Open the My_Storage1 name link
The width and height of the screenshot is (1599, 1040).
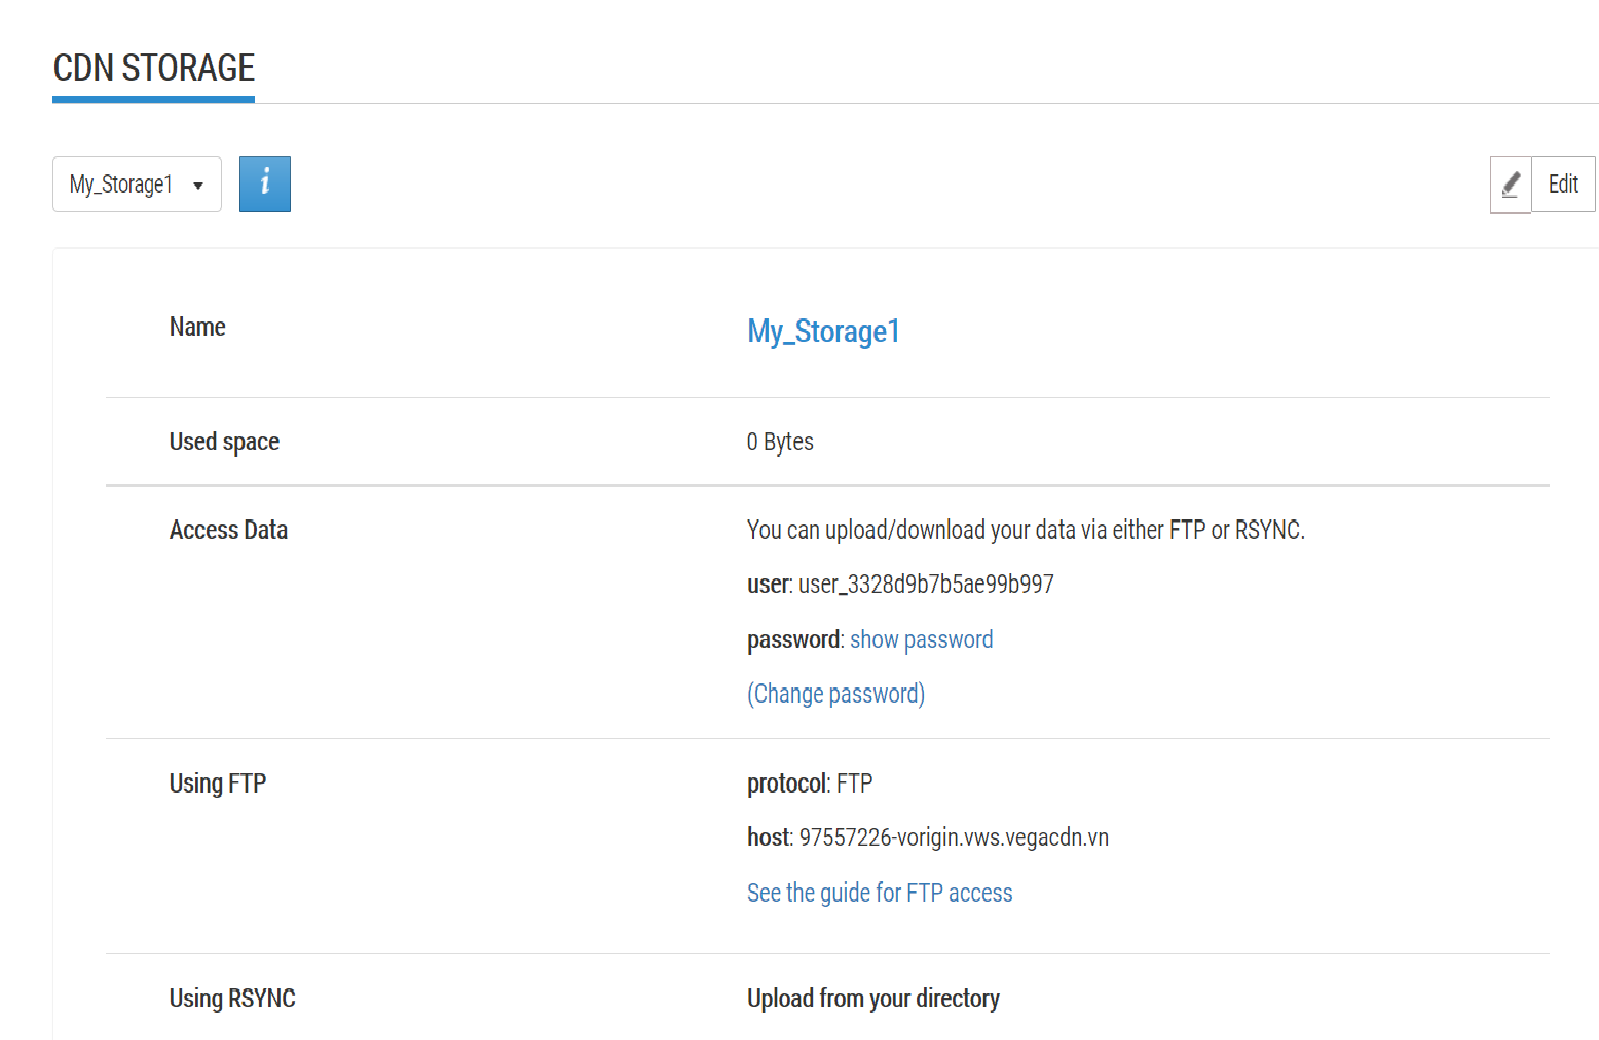[823, 331]
